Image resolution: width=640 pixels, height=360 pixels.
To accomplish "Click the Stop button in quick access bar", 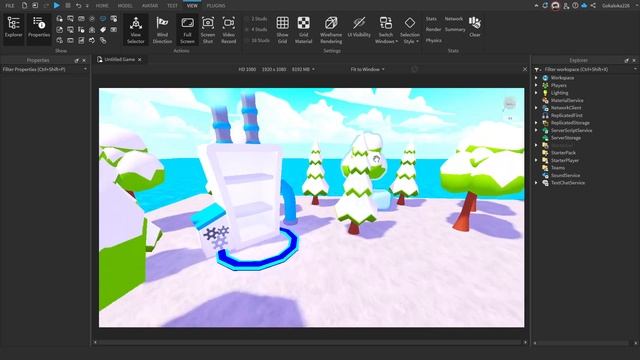I will coord(68,5).
